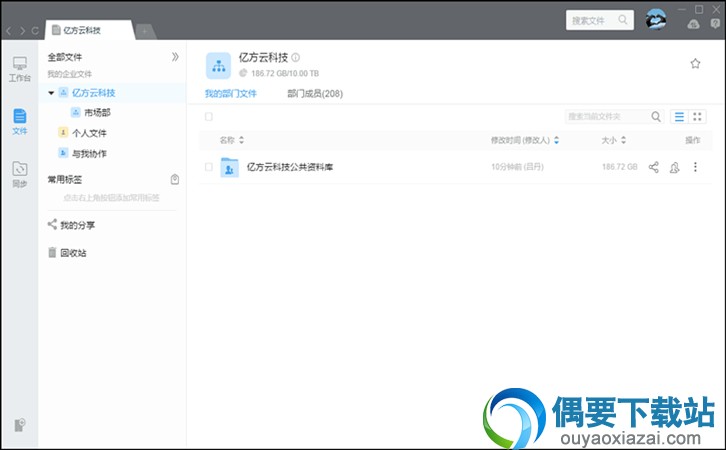Refresh the page with the reload icon
Screen dimensions: 726x450
pyautogui.click(x=35, y=31)
